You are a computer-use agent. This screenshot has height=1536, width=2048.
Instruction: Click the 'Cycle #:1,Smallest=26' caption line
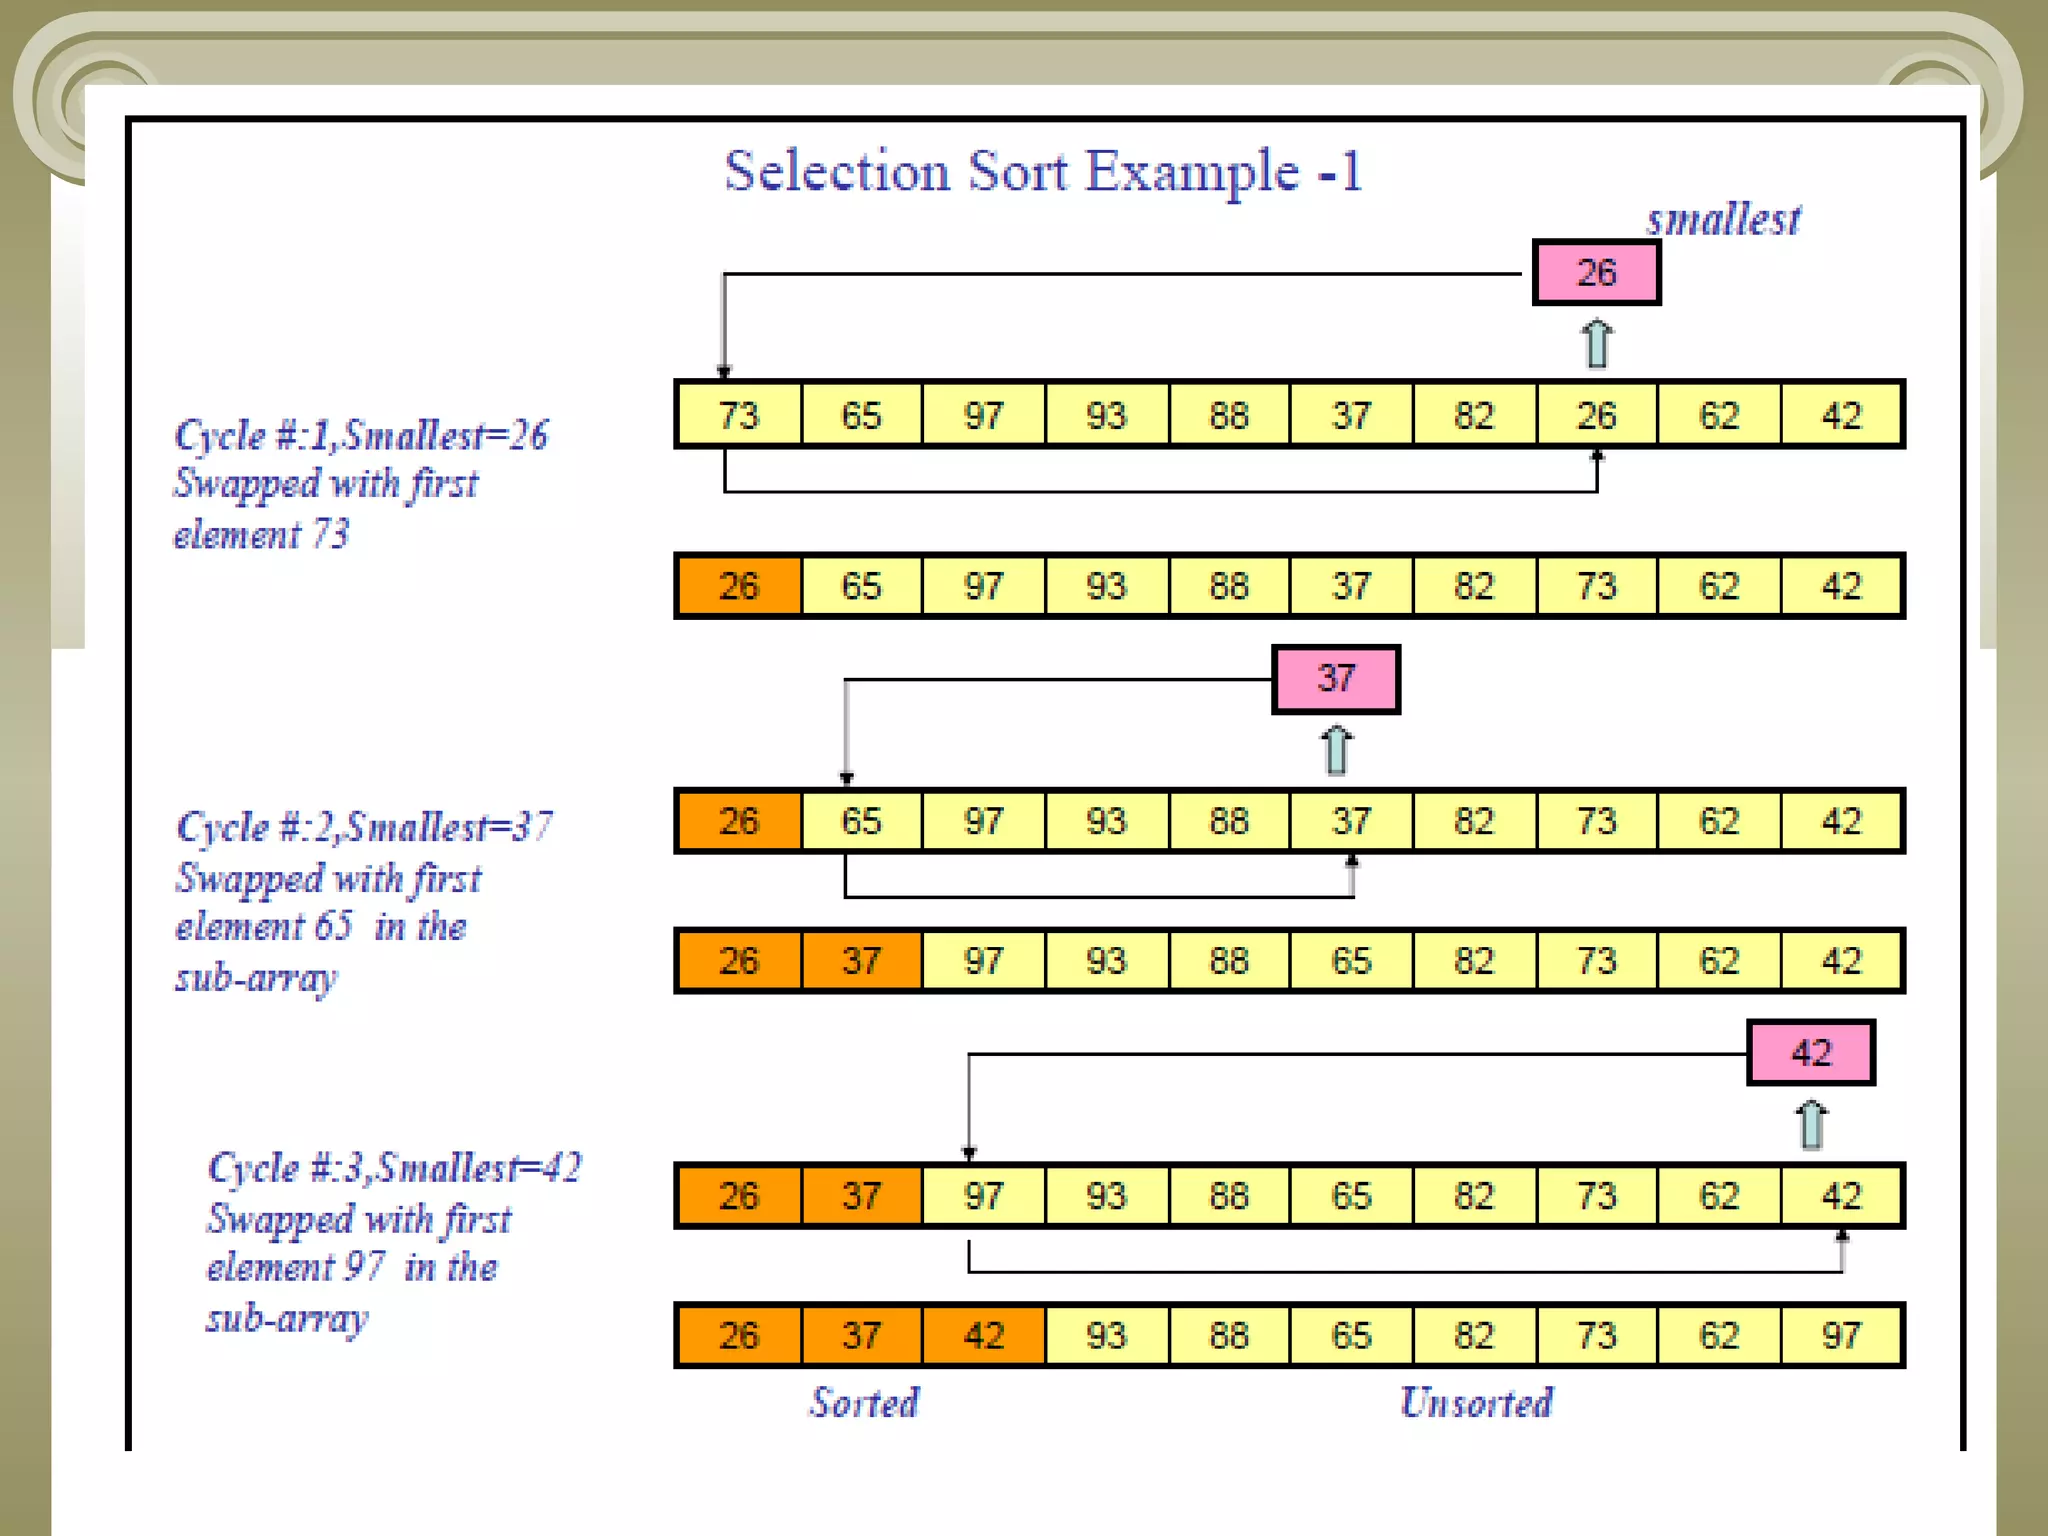point(361,436)
